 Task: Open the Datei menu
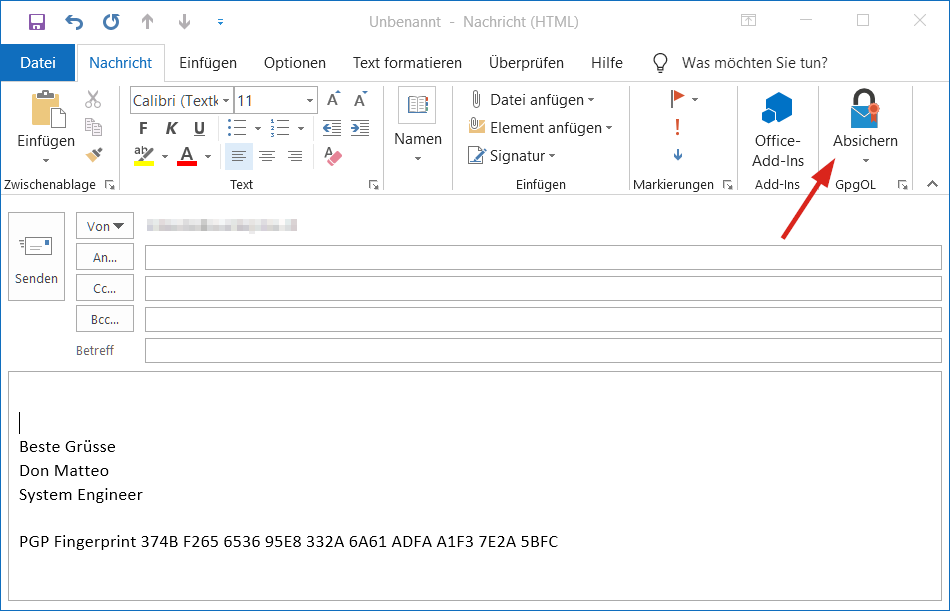tap(38, 62)
